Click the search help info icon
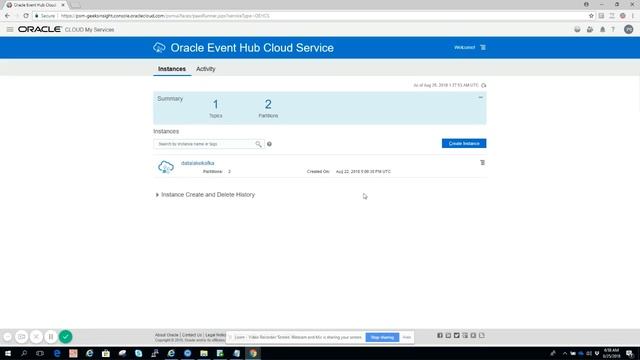This screenshot has width=640, height=360. (x=269, y=144)
